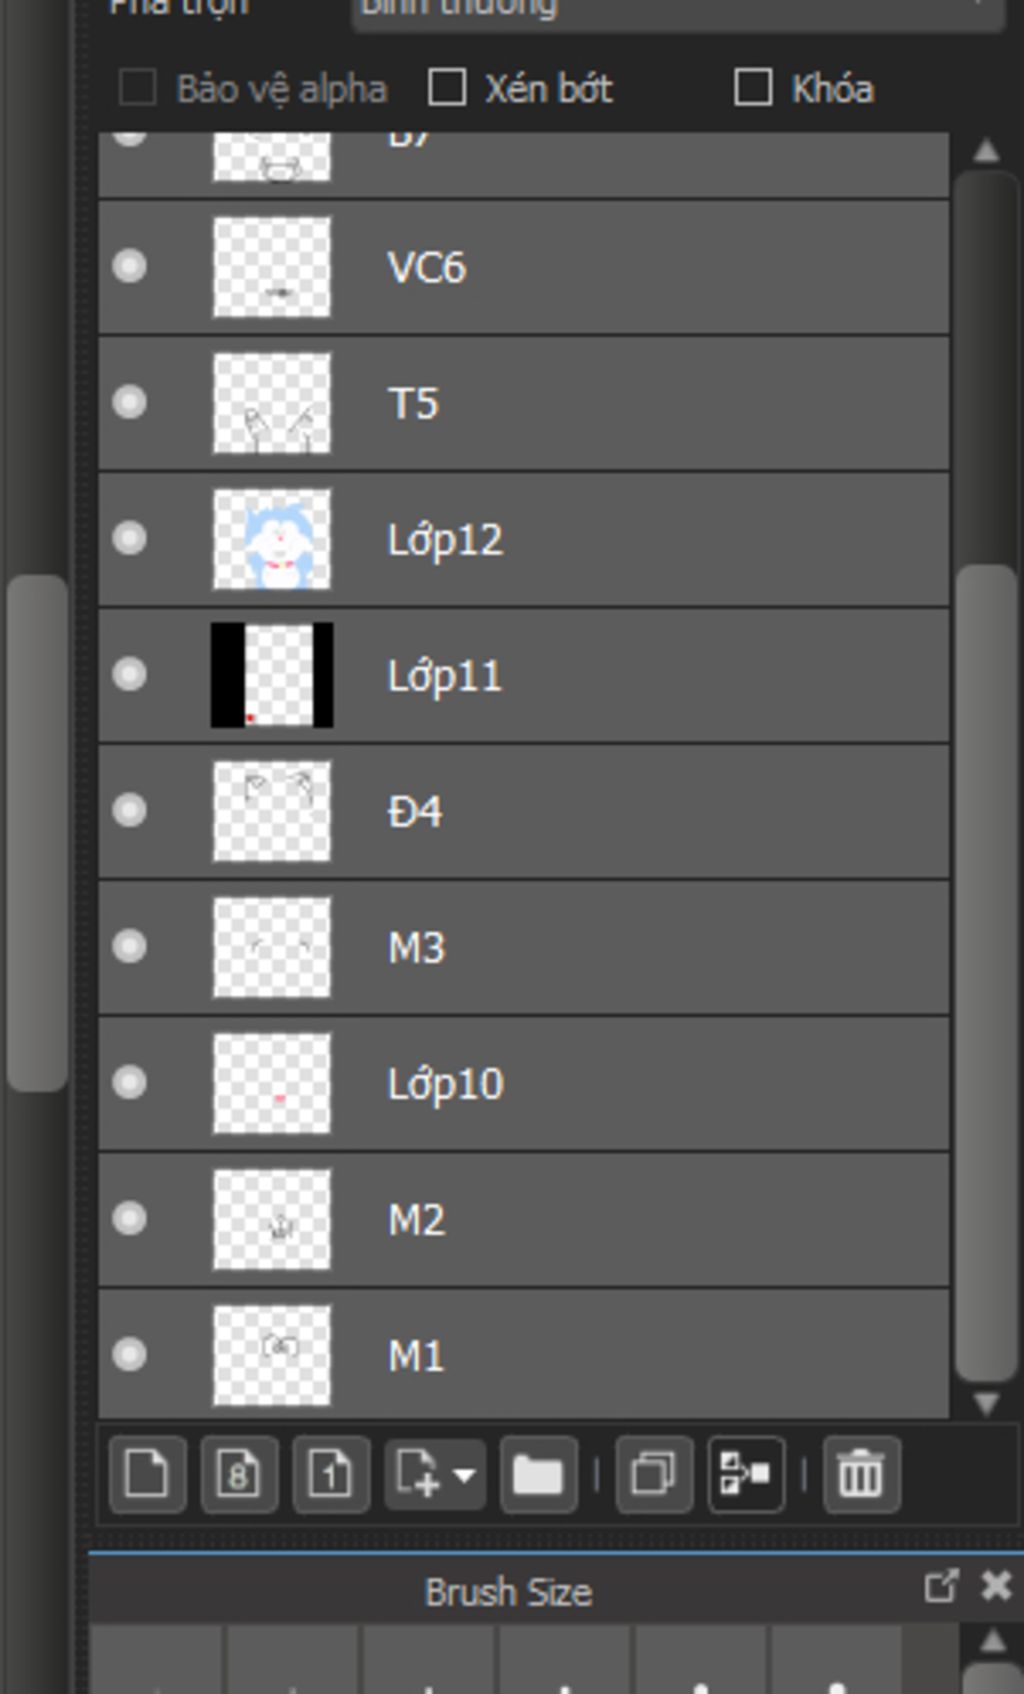Image resolution: width=1024 pixels, height=1694 pixels.
Task: Create a new layer folder
Action: click(538, 1474)
